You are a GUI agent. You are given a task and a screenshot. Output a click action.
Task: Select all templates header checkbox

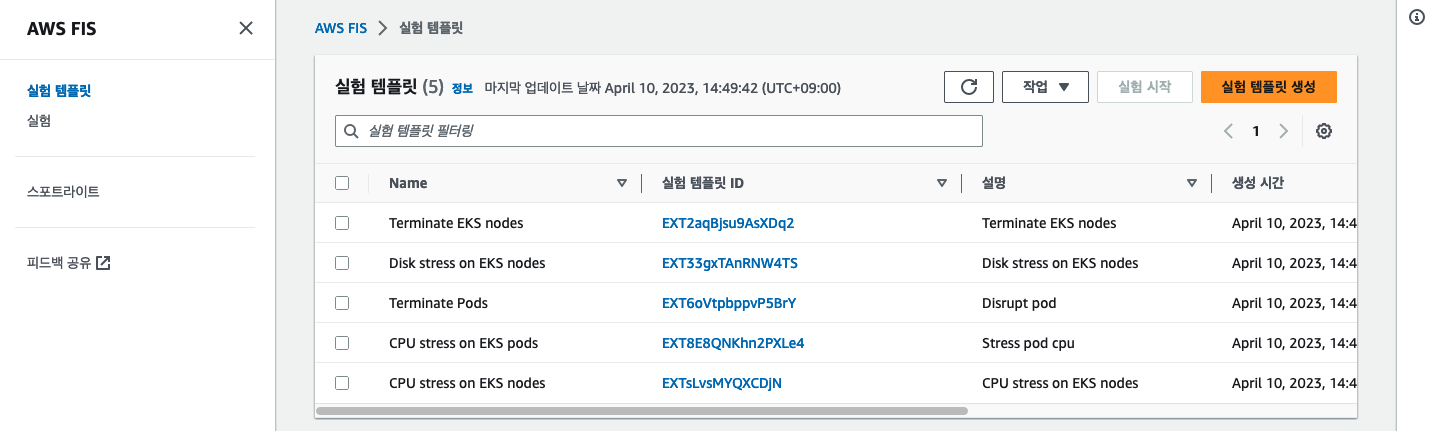pyautogui.click(x=342, y=183)
